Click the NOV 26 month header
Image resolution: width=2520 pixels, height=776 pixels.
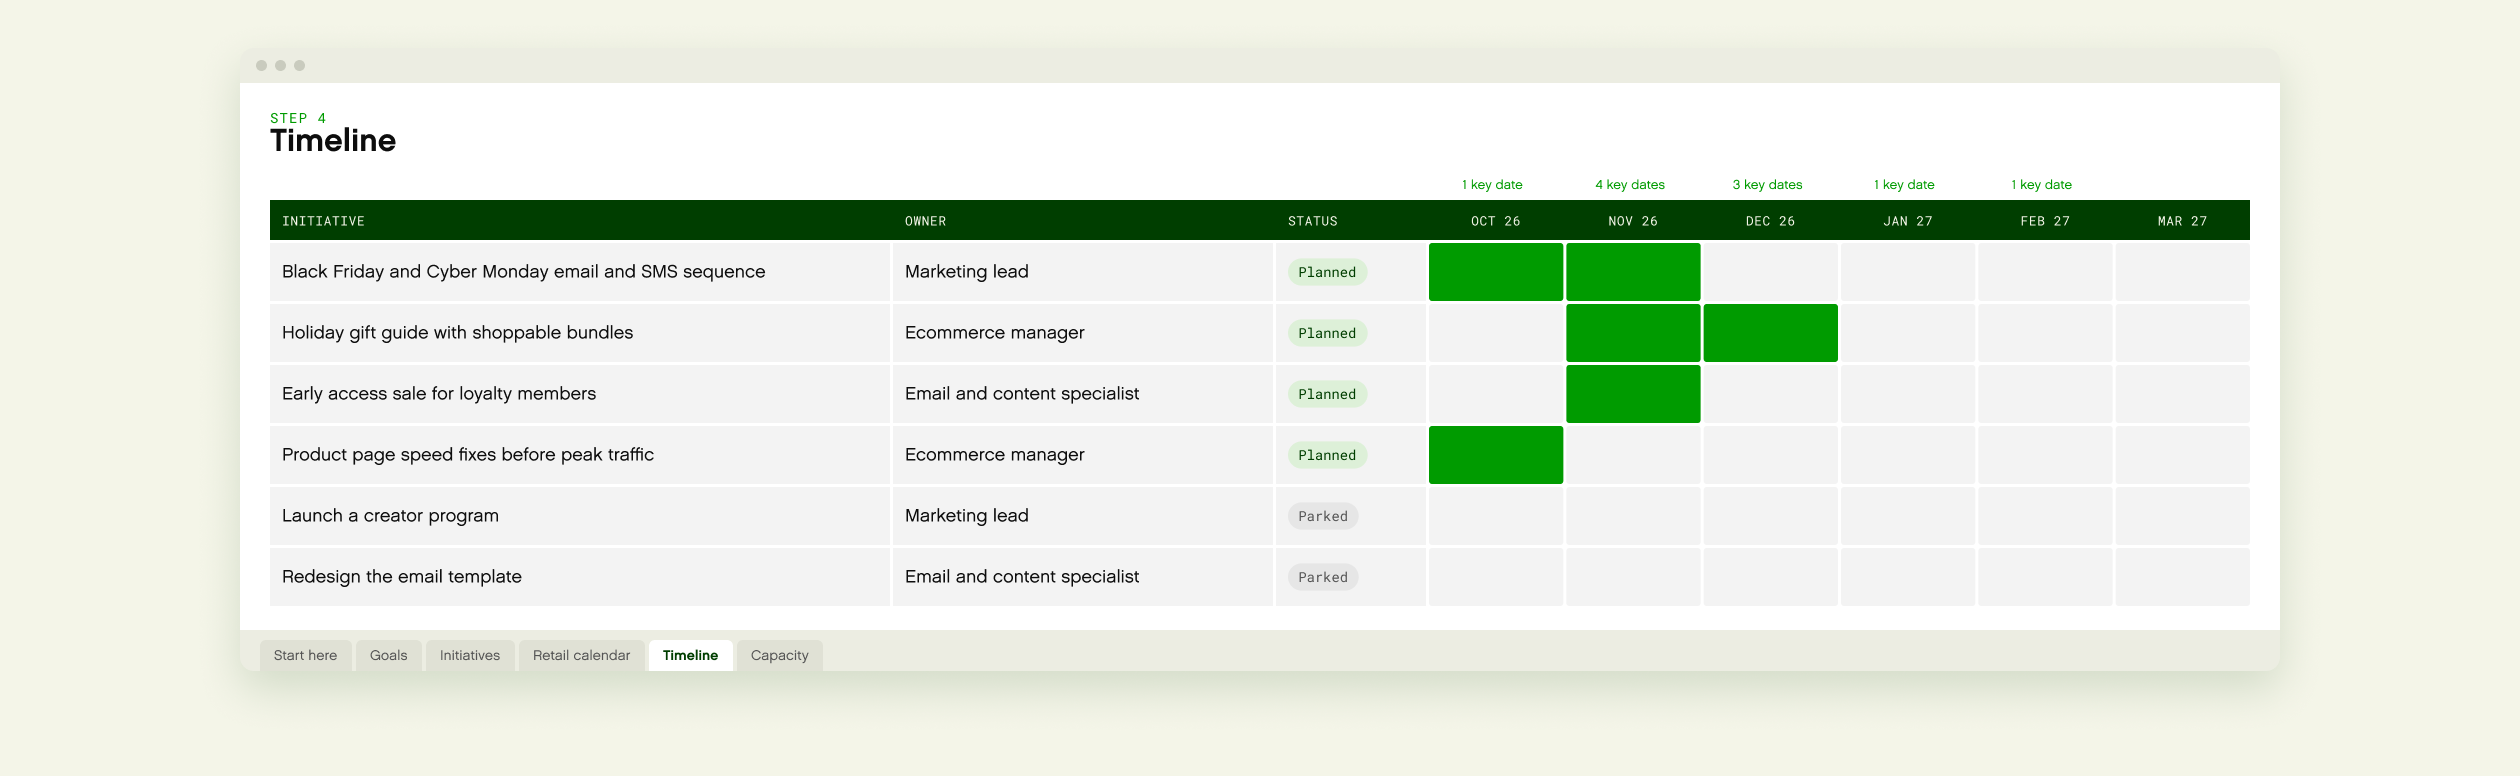pyautogui.click(x=1633, y=221)
